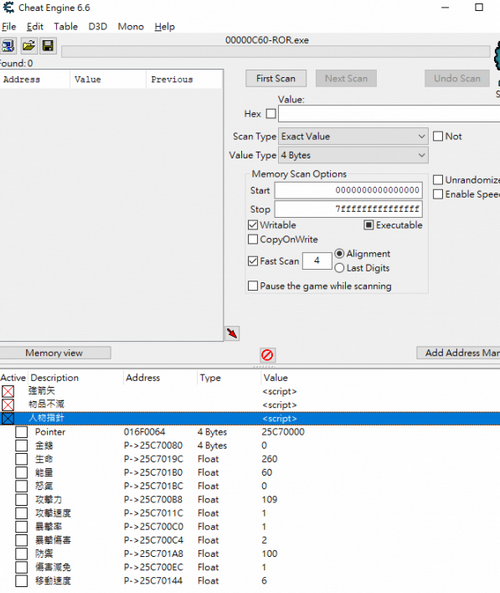Click the Undo Scan button
The width and height of the screenshot is (500, 593).
457,79
